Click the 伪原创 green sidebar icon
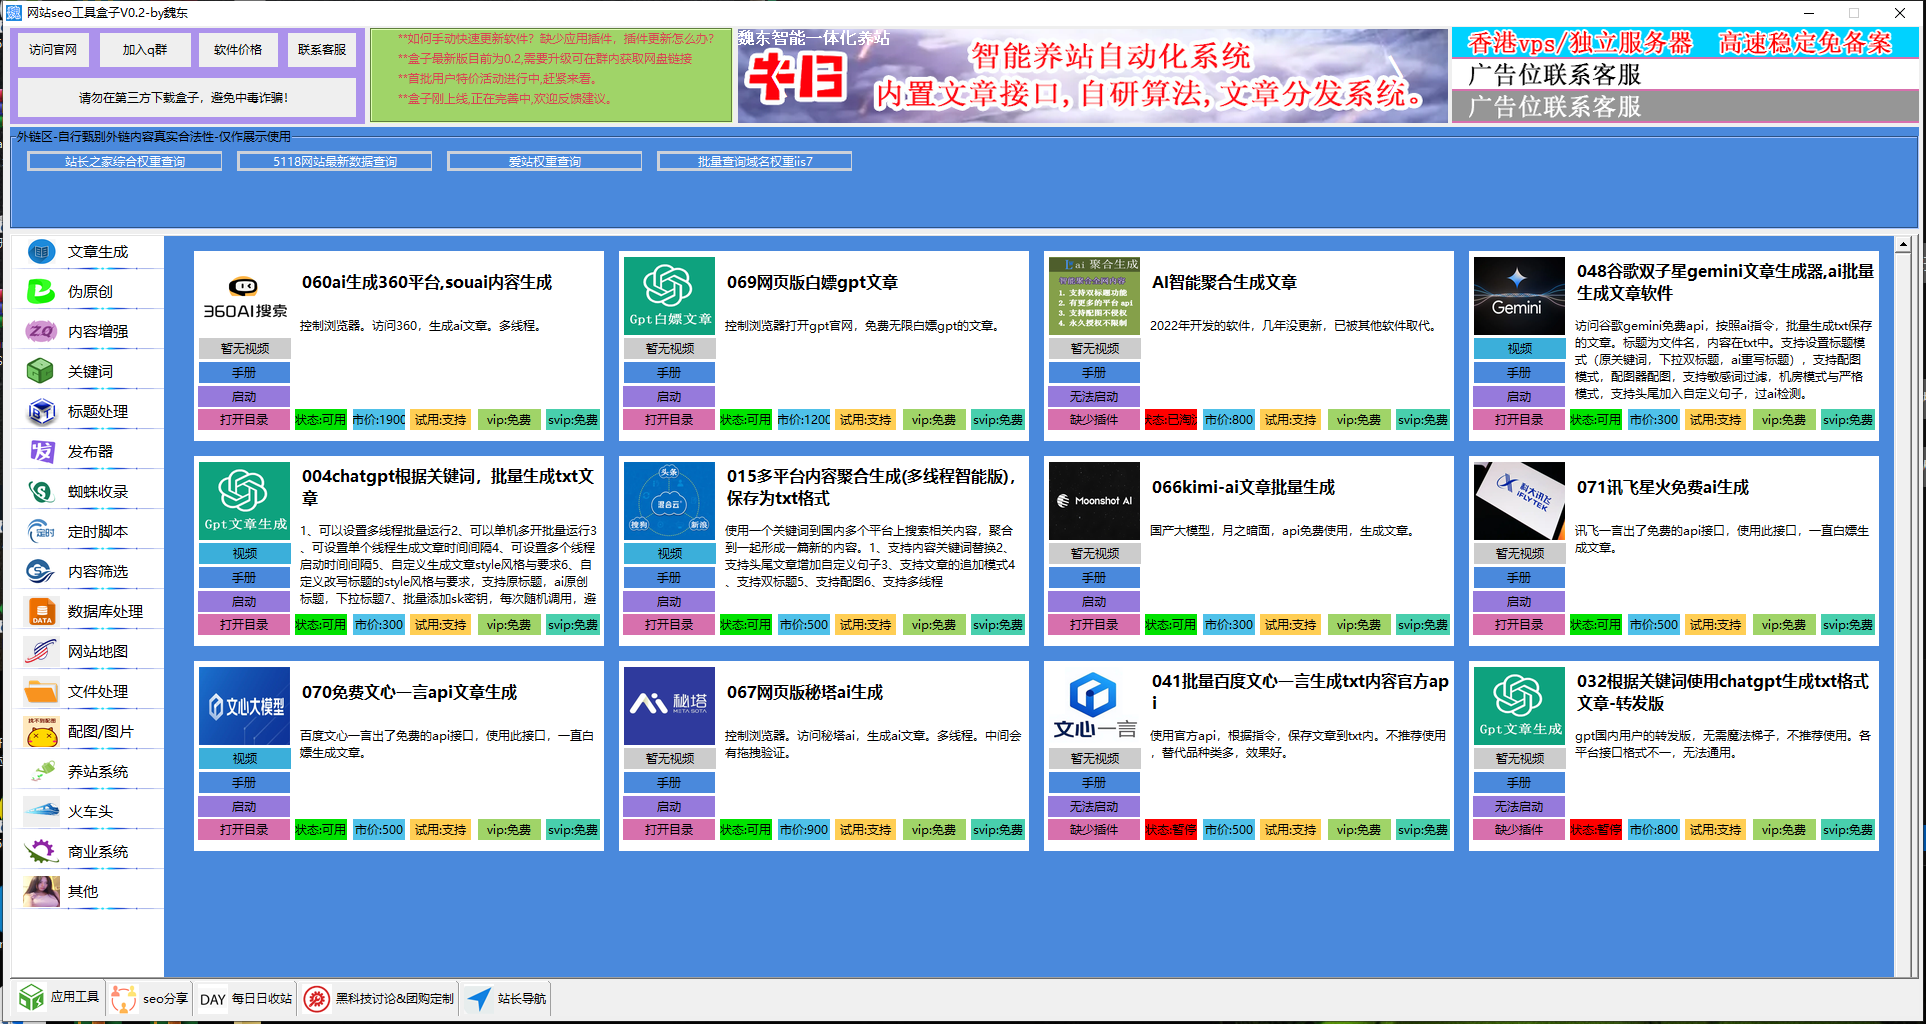 pos(41,291)
